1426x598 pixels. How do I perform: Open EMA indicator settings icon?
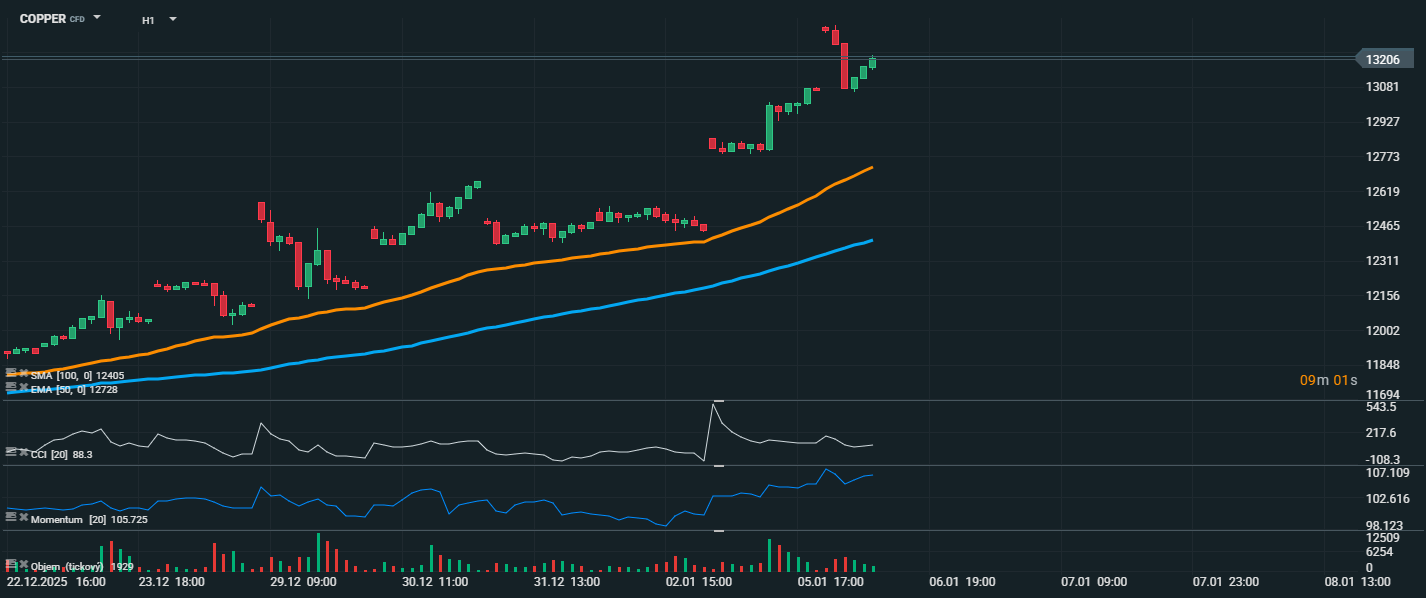pyautogui.click(x=11, y=387)
